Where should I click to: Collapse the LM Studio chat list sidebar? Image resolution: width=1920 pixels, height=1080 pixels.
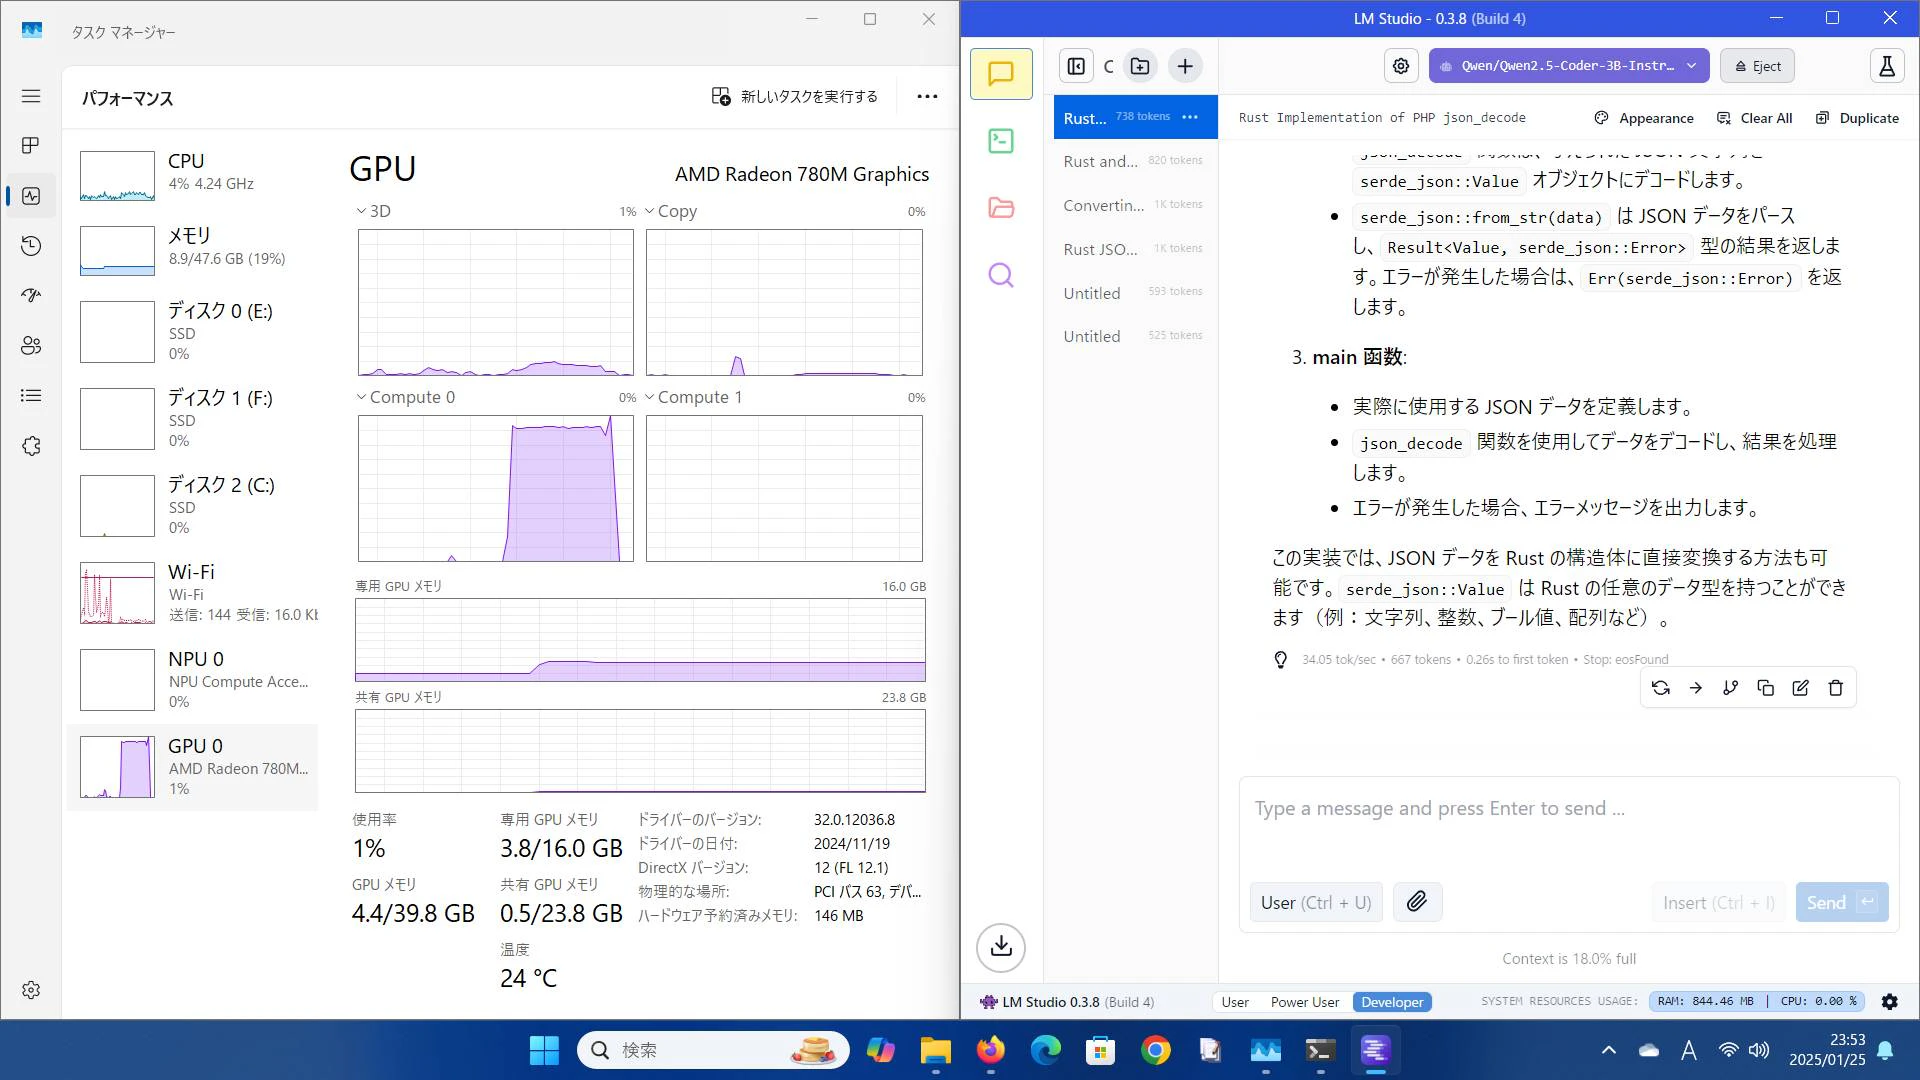[1076, 66]
